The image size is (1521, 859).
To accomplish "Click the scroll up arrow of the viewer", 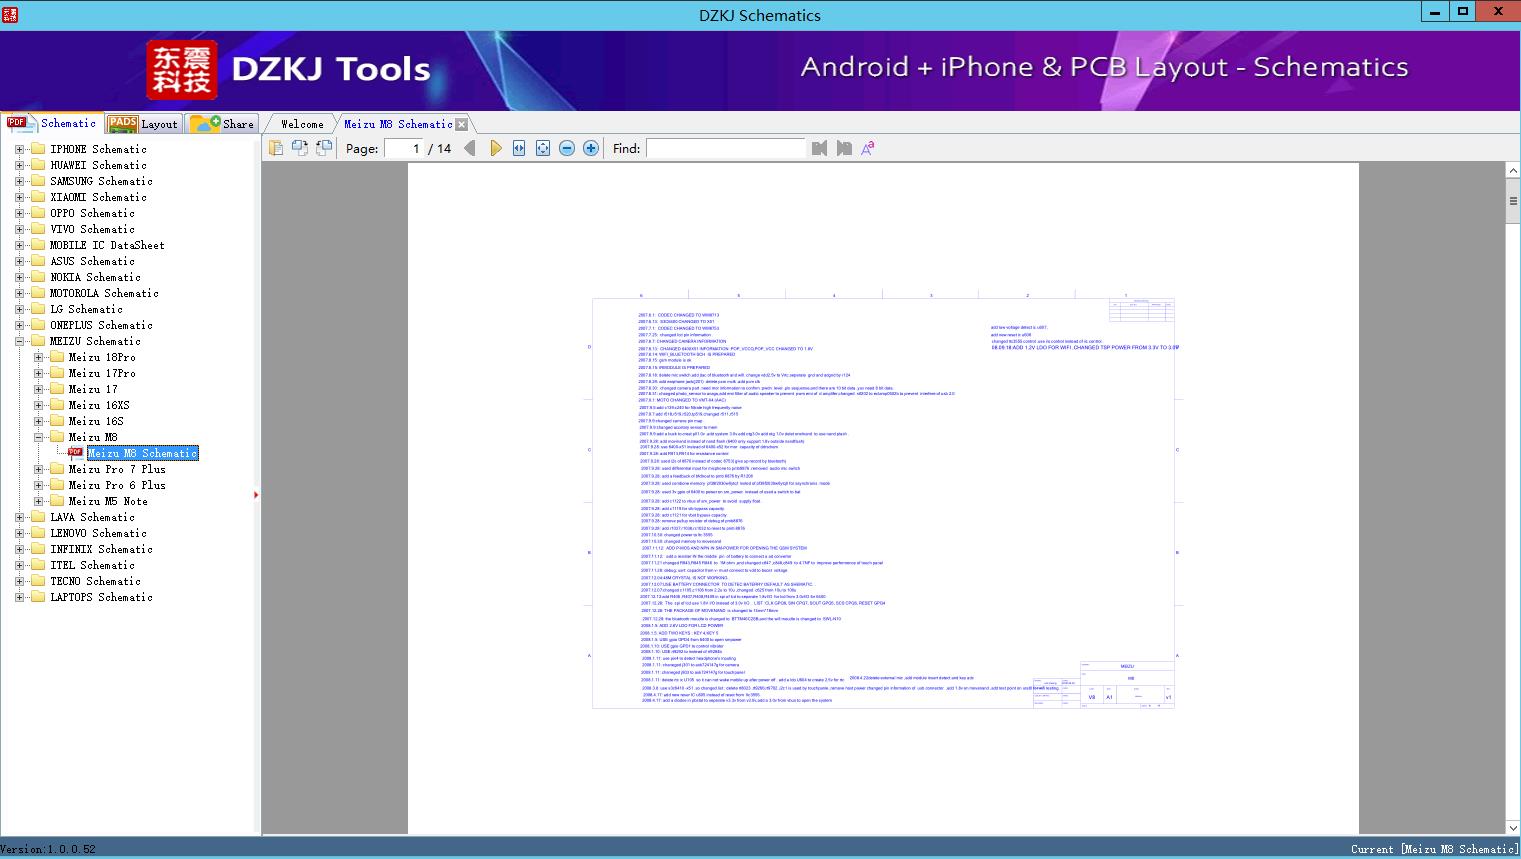I will 1513,171.
